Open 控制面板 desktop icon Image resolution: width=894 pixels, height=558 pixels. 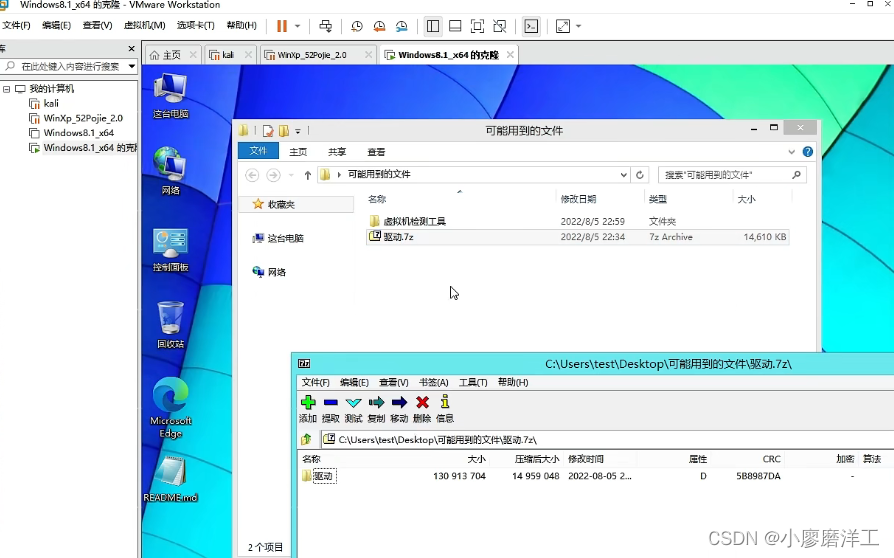click(170, 250)
